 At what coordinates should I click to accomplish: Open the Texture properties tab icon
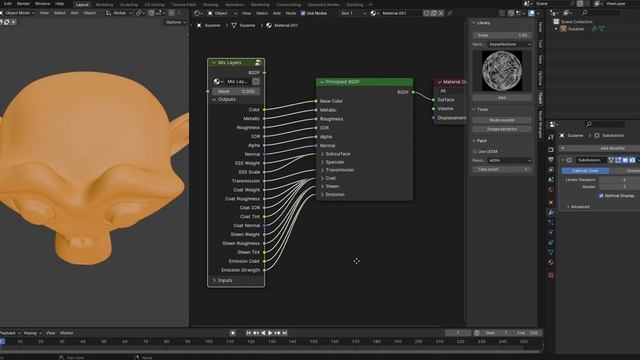pyautogui.click(x=551, y=275)
